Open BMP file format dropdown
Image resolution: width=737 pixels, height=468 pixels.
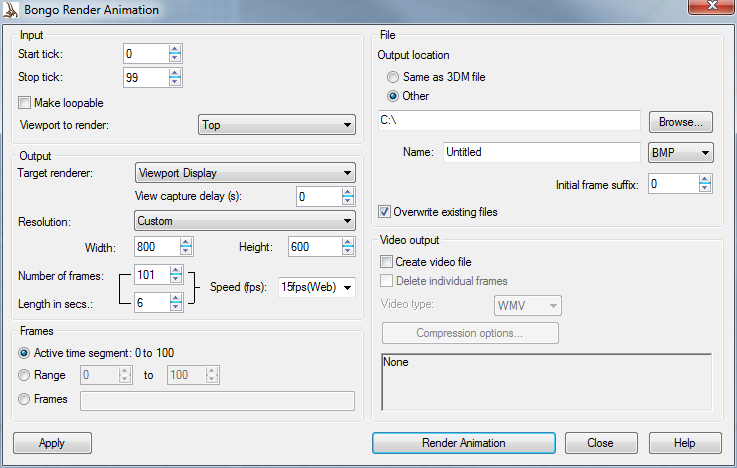coord(681,153)
